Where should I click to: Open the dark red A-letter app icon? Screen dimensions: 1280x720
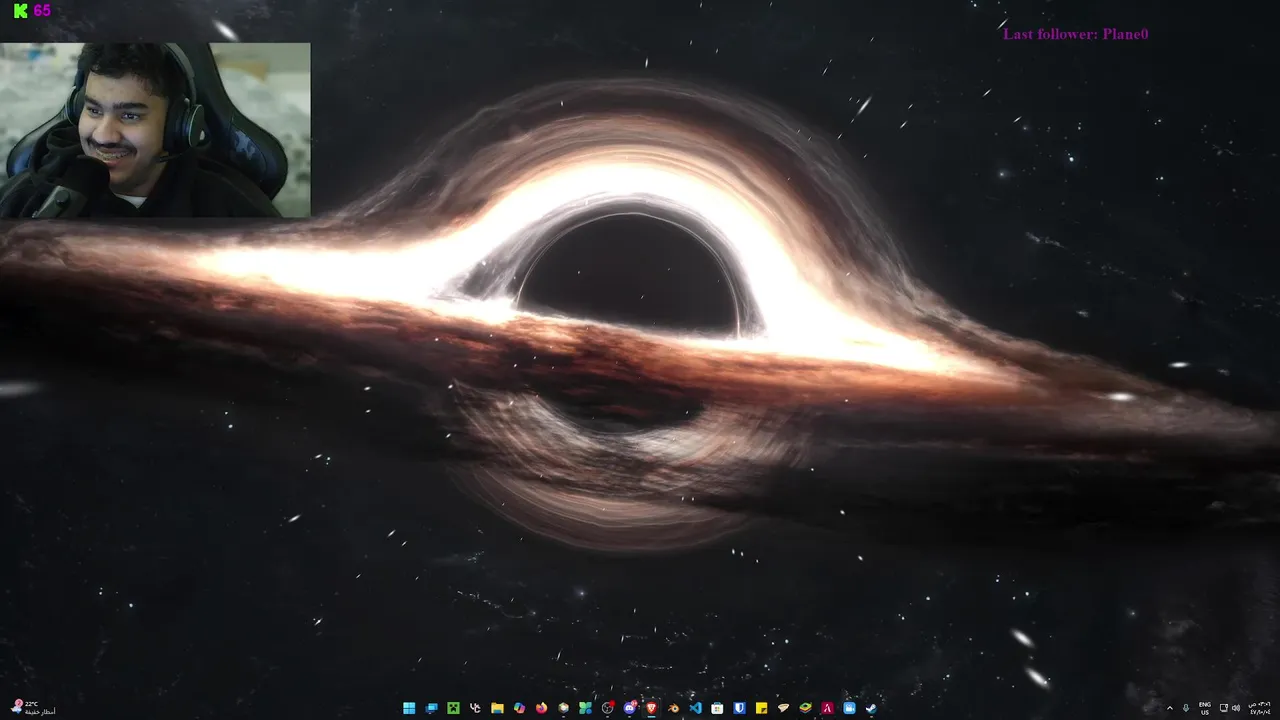(827, 708)
